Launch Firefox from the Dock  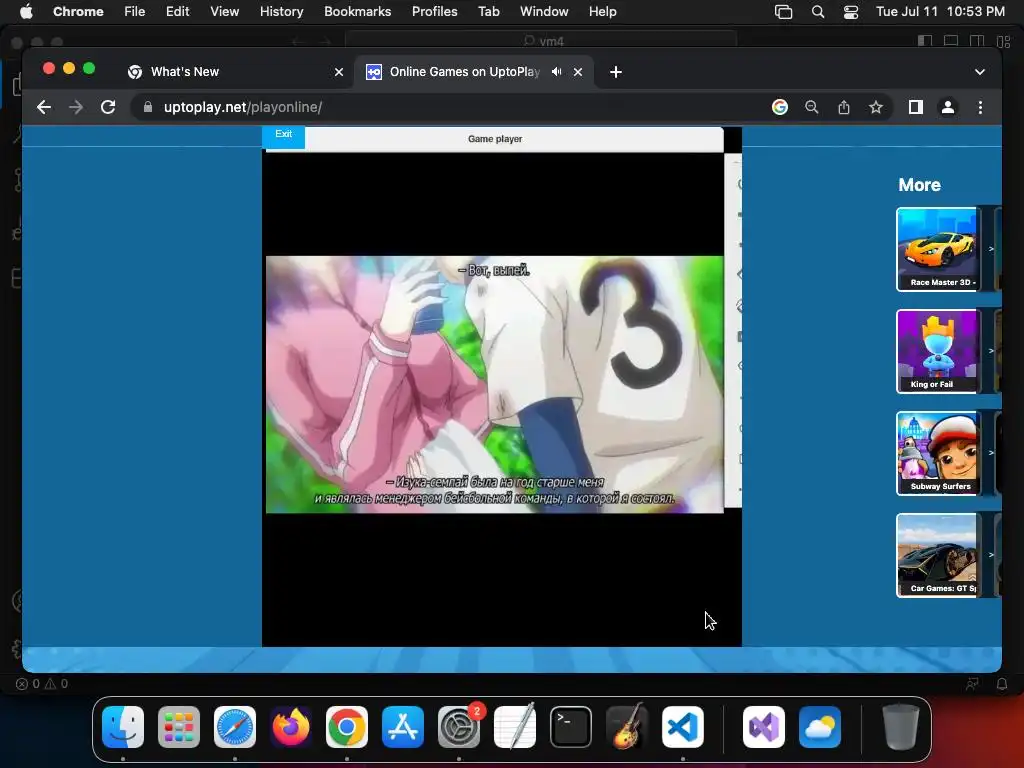291,727
